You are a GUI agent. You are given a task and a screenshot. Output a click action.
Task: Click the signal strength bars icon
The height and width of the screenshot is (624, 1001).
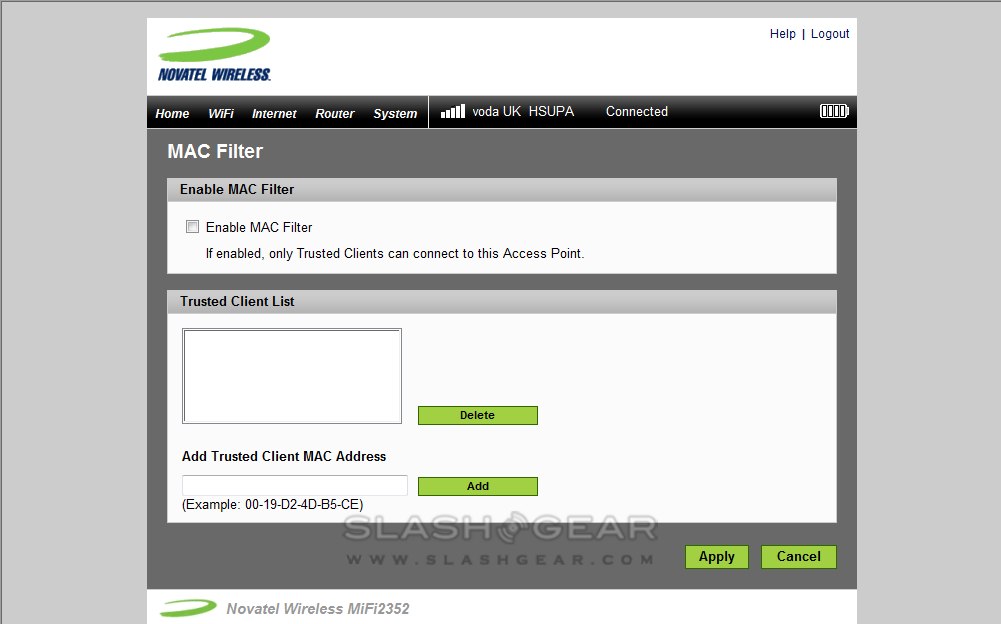click(453, 112)
